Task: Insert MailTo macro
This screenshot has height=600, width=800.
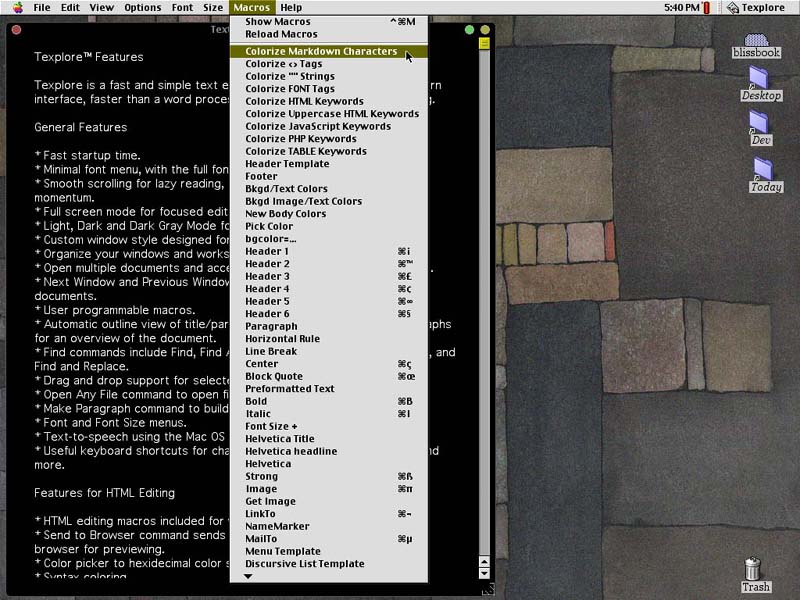Action: 329,539
